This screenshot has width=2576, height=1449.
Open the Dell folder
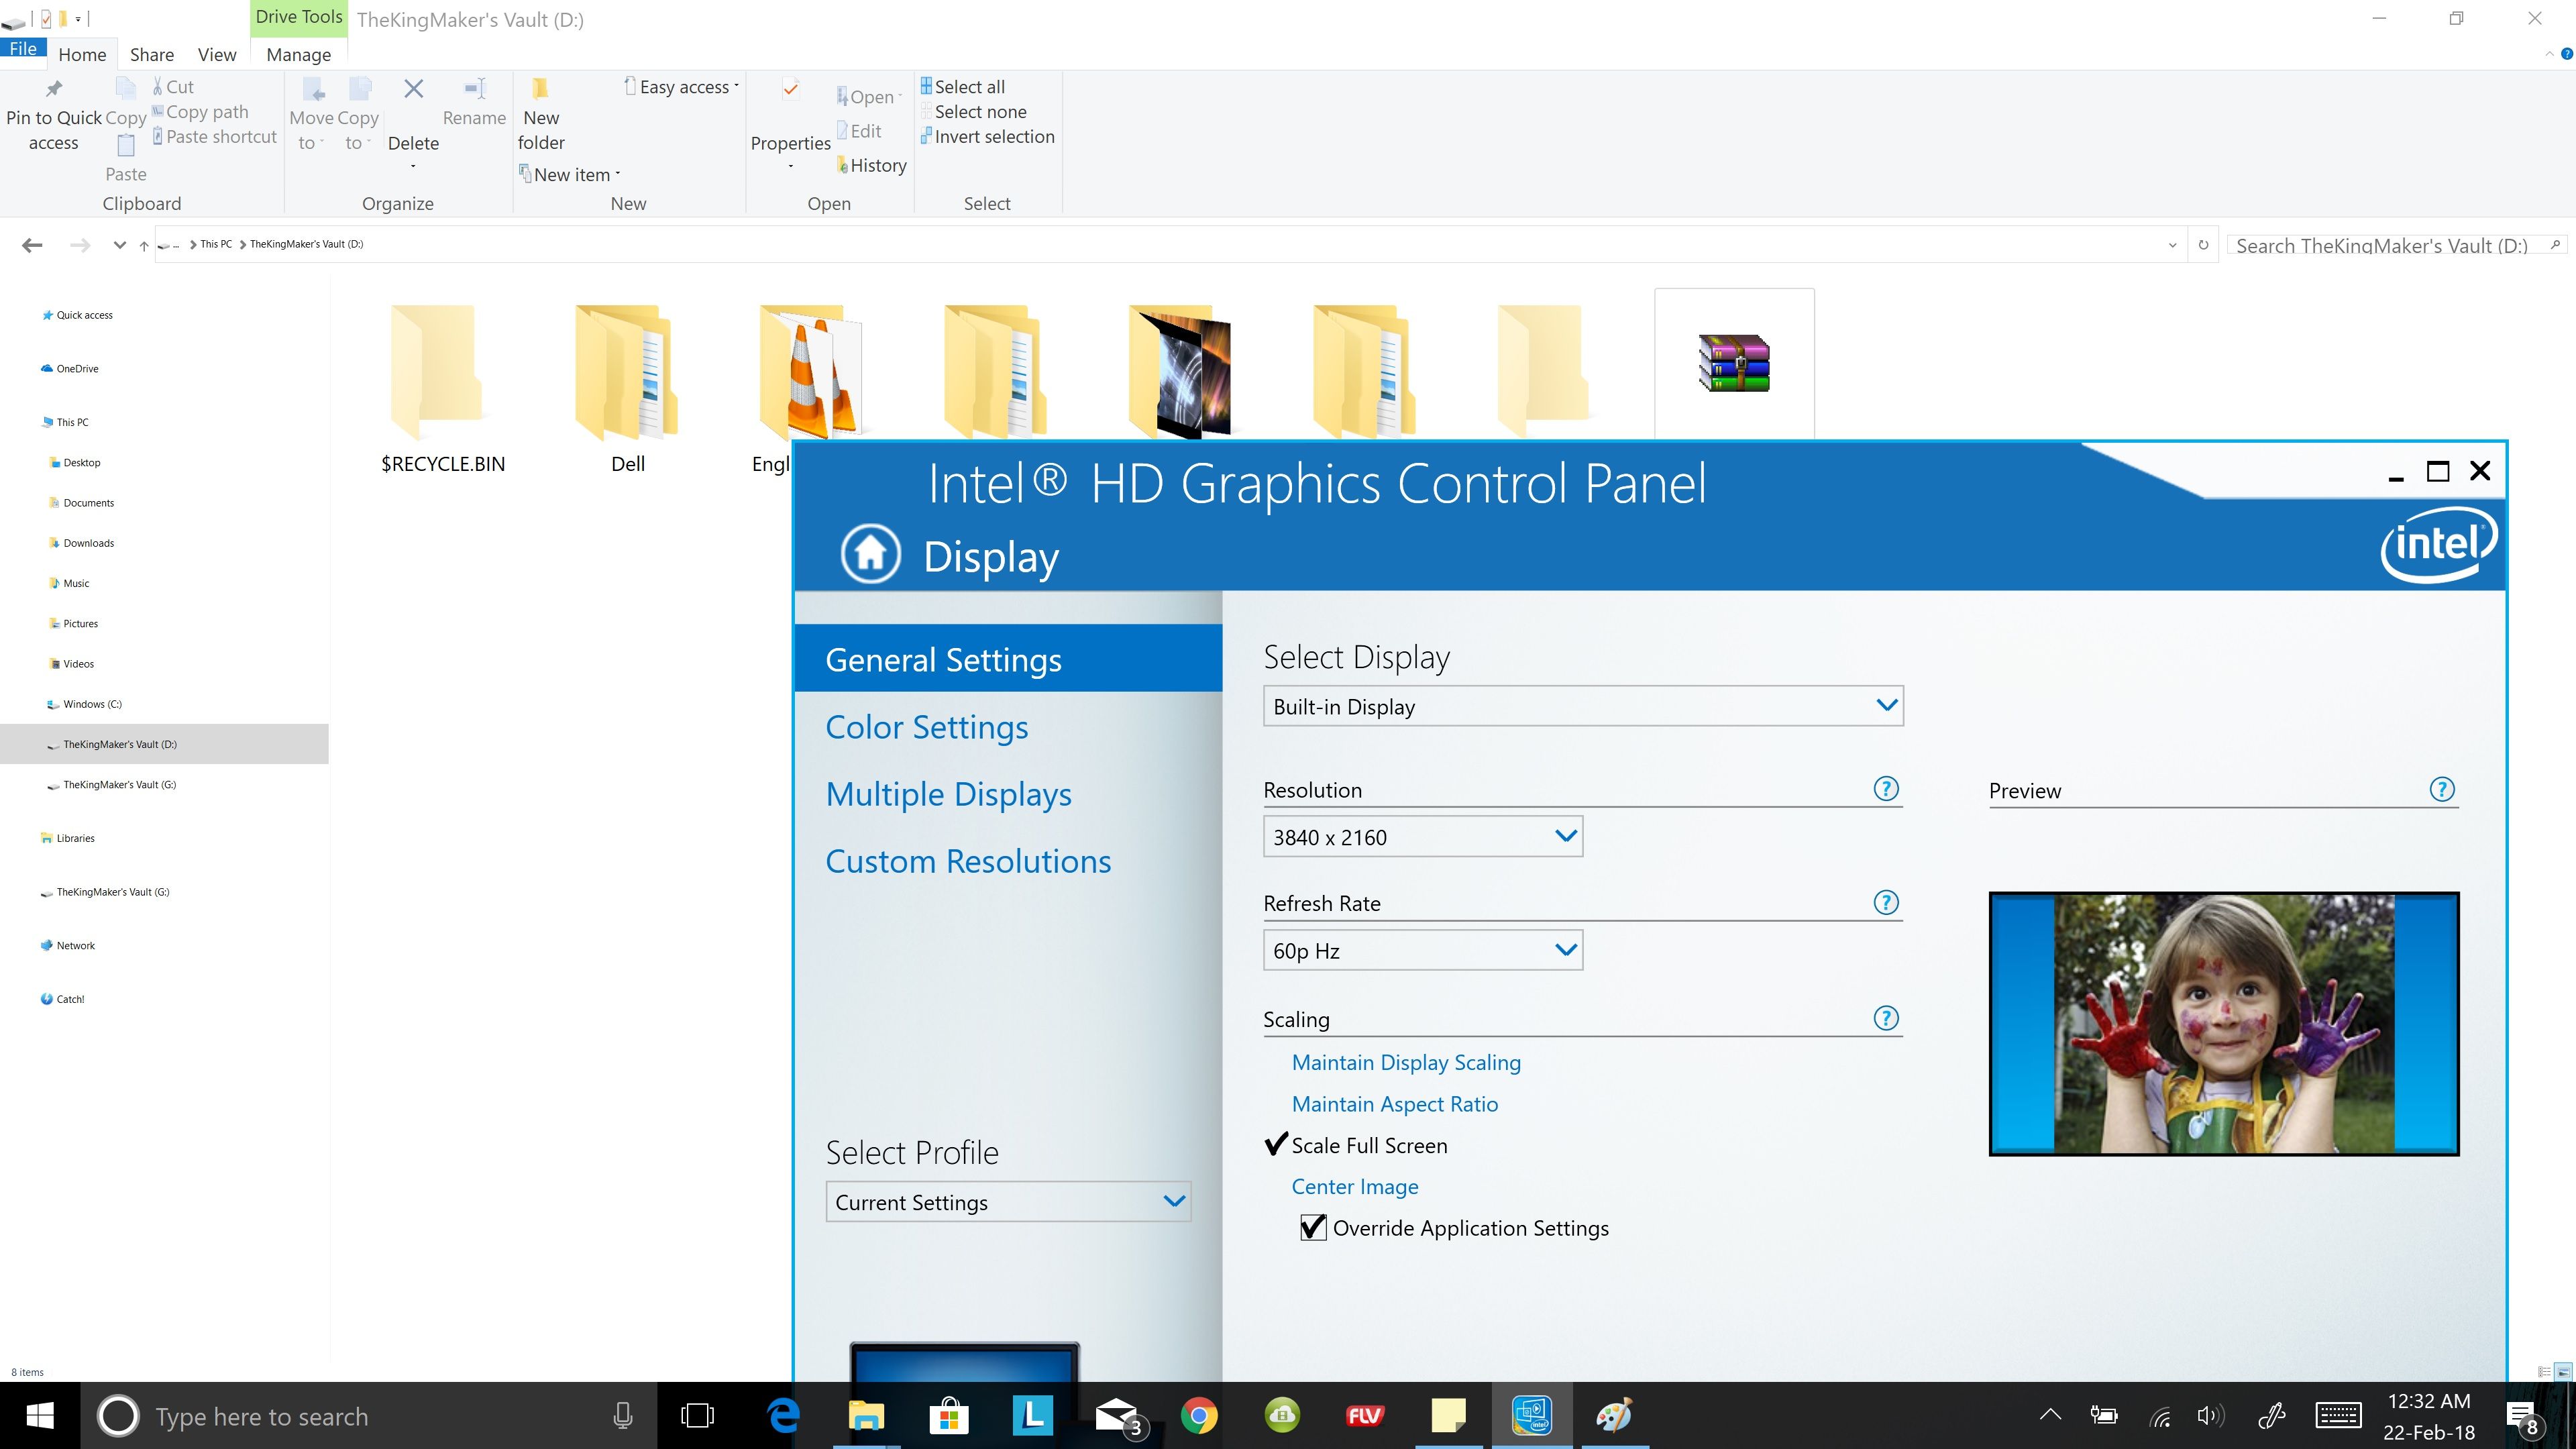pos(627,390)
